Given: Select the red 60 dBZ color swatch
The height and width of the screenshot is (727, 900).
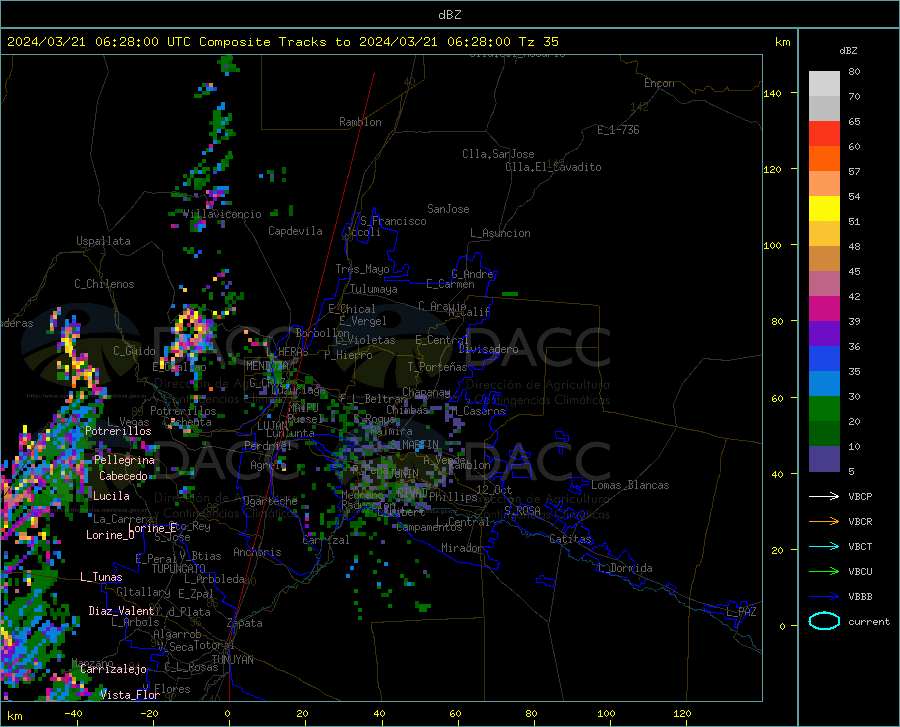Looking at the screenshot, I should tap(824, 134).
